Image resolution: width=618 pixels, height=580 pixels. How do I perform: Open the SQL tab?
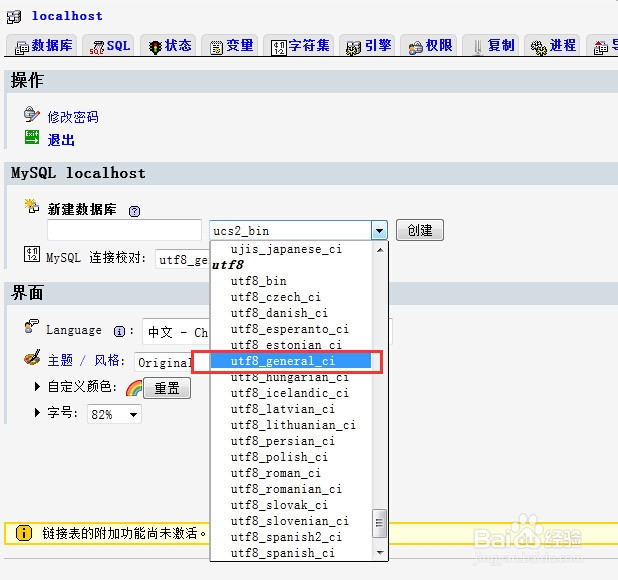(108, 46)
